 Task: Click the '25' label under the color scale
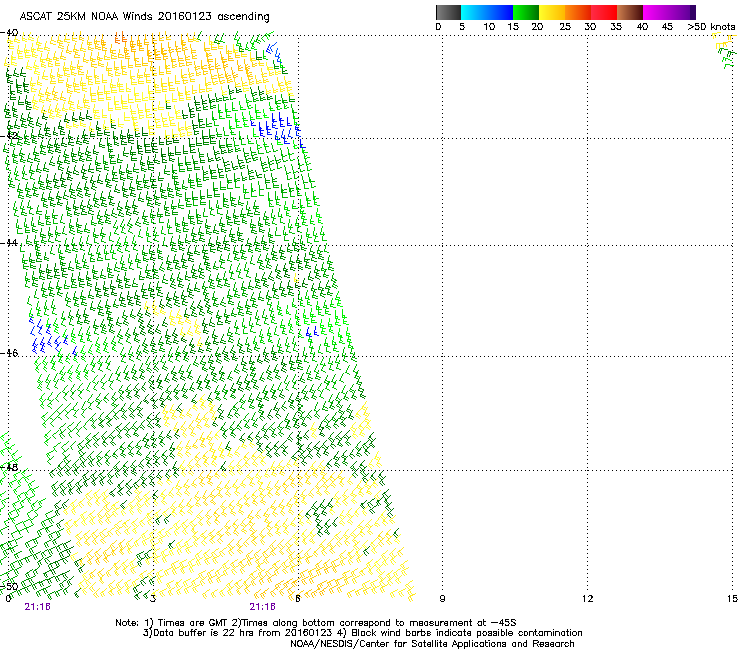click(565, 27)
